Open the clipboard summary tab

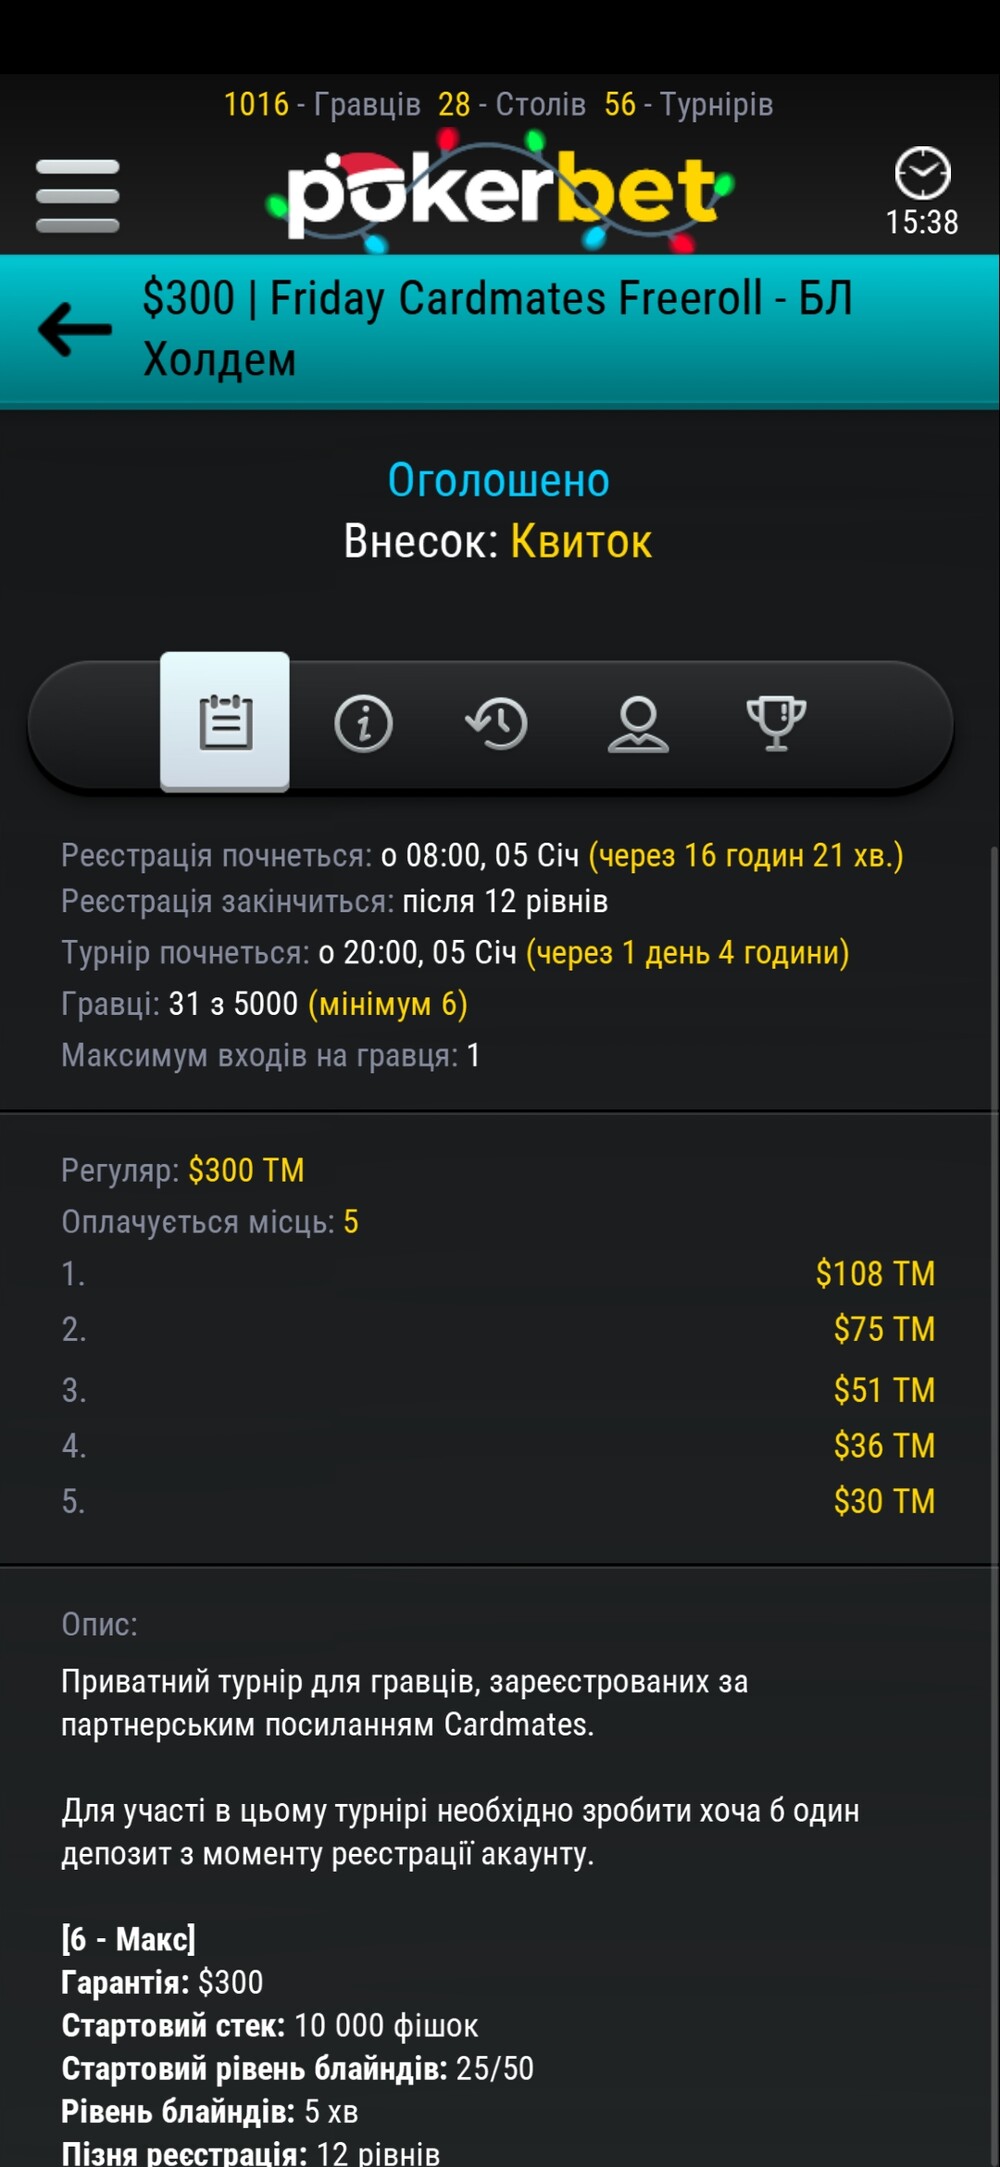[225, 722]
